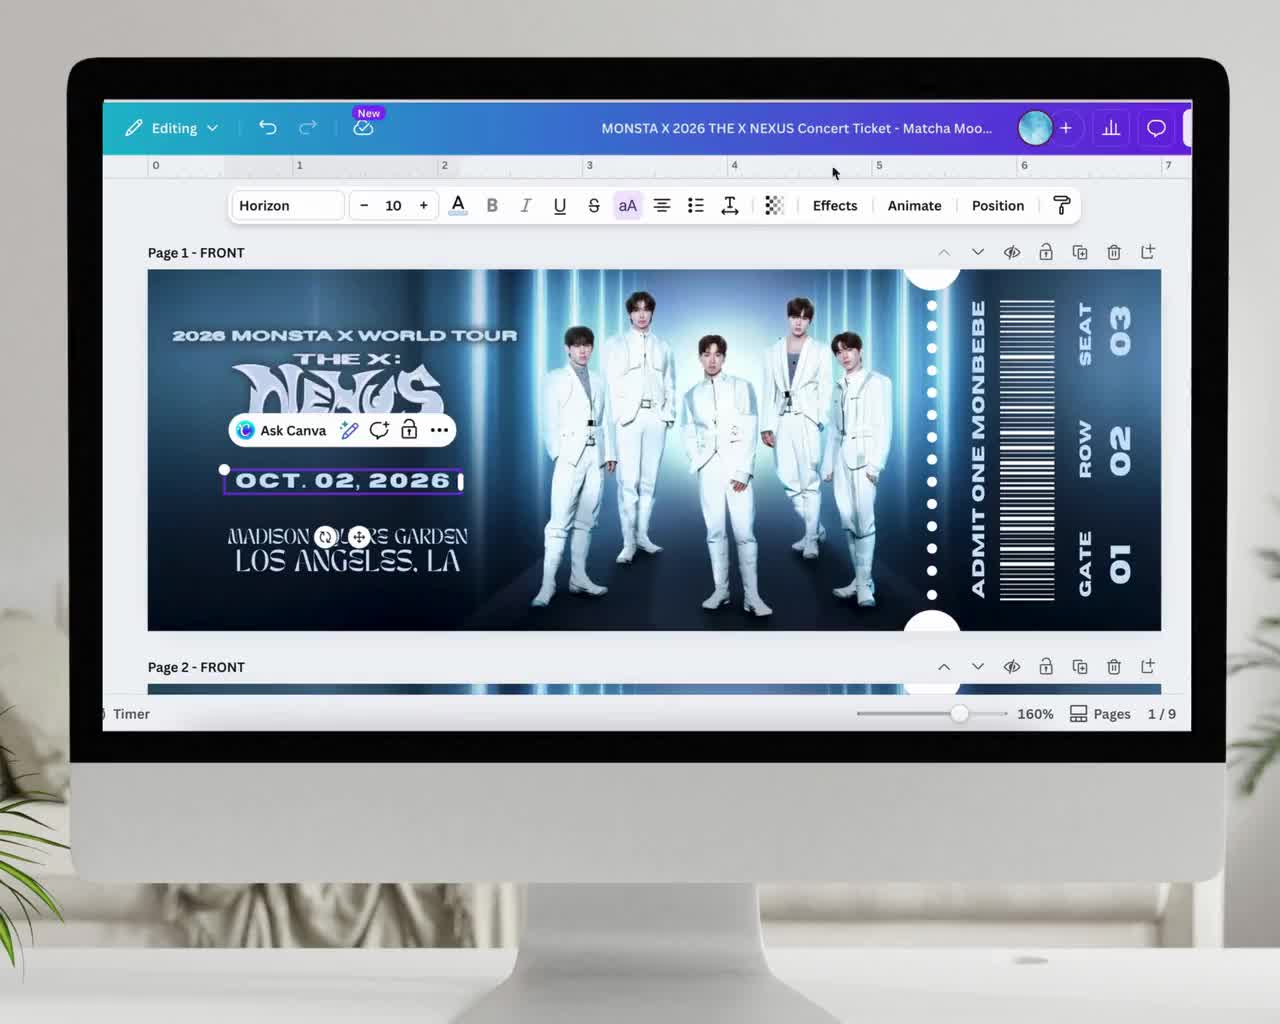
Task: Click the design title in header
Action: point(797,128)
